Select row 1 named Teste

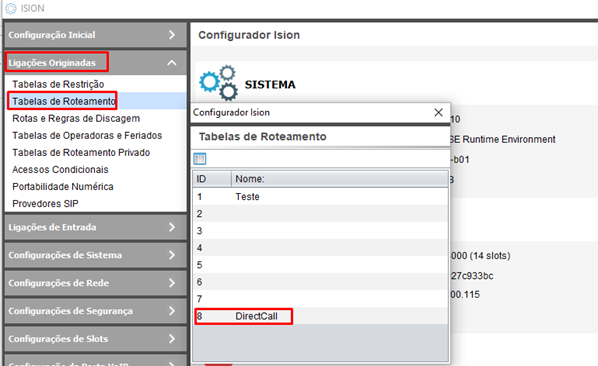pyautogui.click(x=320, y=197)
